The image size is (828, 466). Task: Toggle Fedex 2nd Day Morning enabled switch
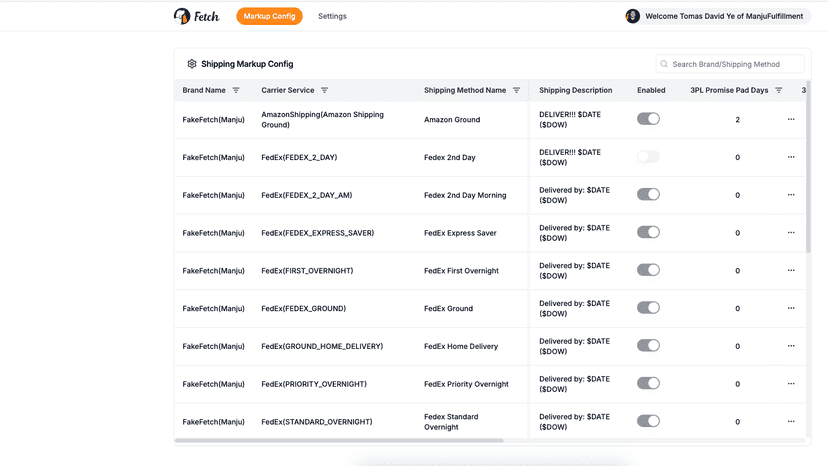648,194
